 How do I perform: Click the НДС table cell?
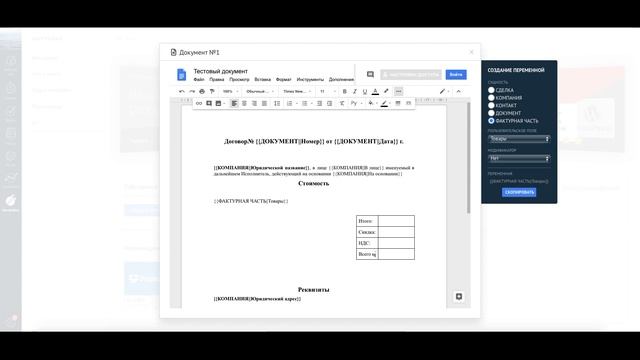click(367, 243)
